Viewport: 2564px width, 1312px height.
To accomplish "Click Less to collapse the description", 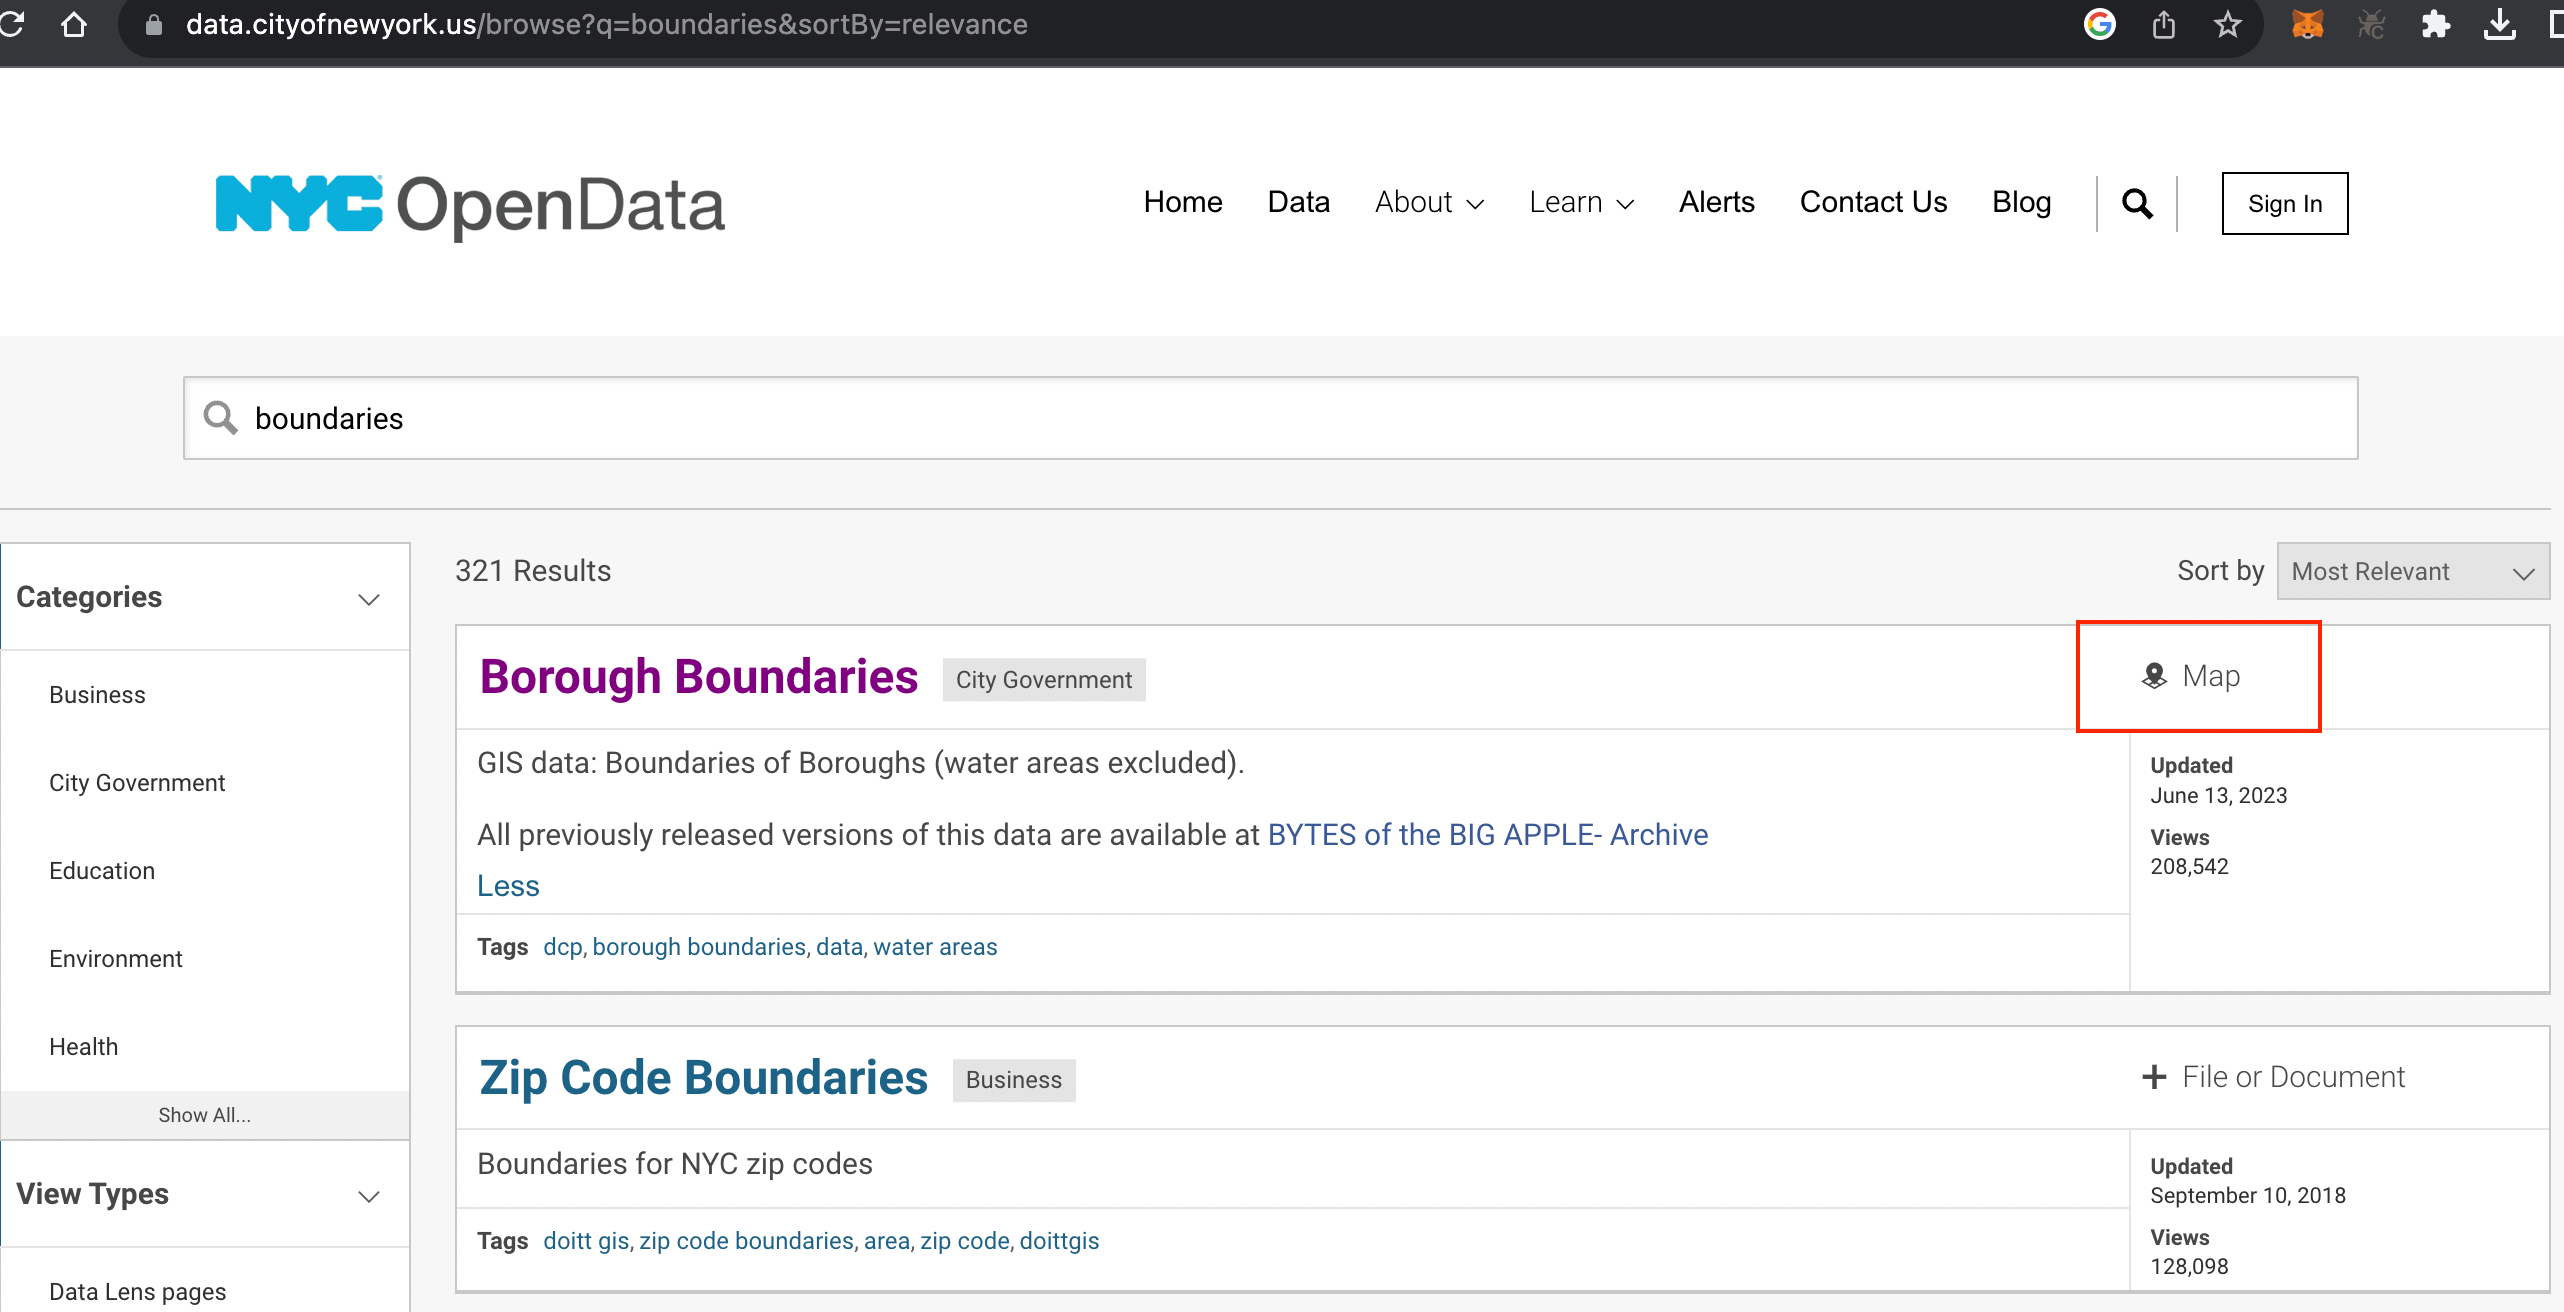I will pyautogui.click(x=508, y=886).
